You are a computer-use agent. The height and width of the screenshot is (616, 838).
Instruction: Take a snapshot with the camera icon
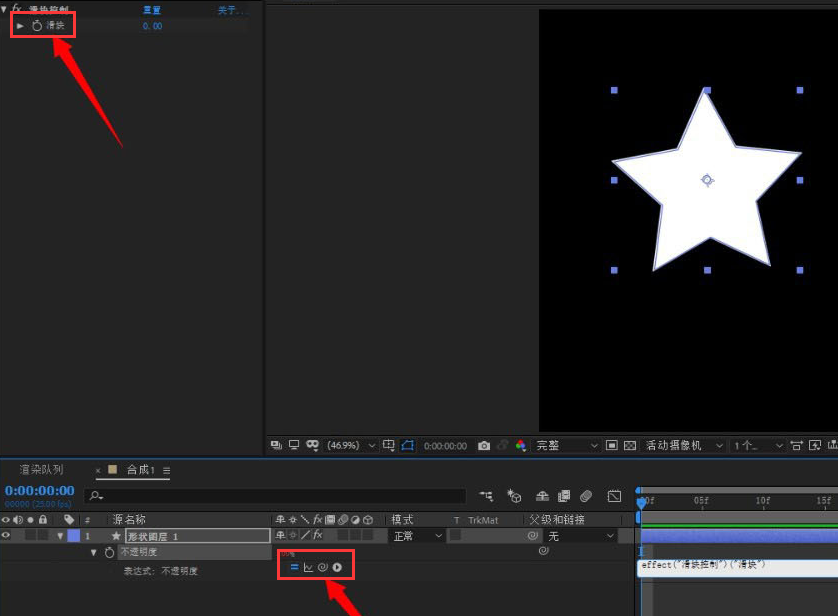[x=484, y=446]
